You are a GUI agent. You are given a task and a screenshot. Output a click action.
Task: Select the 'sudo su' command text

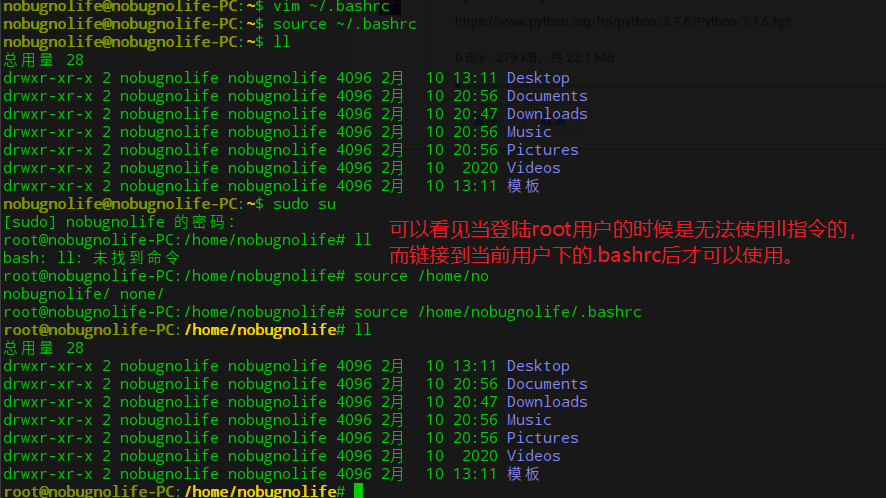click(305, 204)
